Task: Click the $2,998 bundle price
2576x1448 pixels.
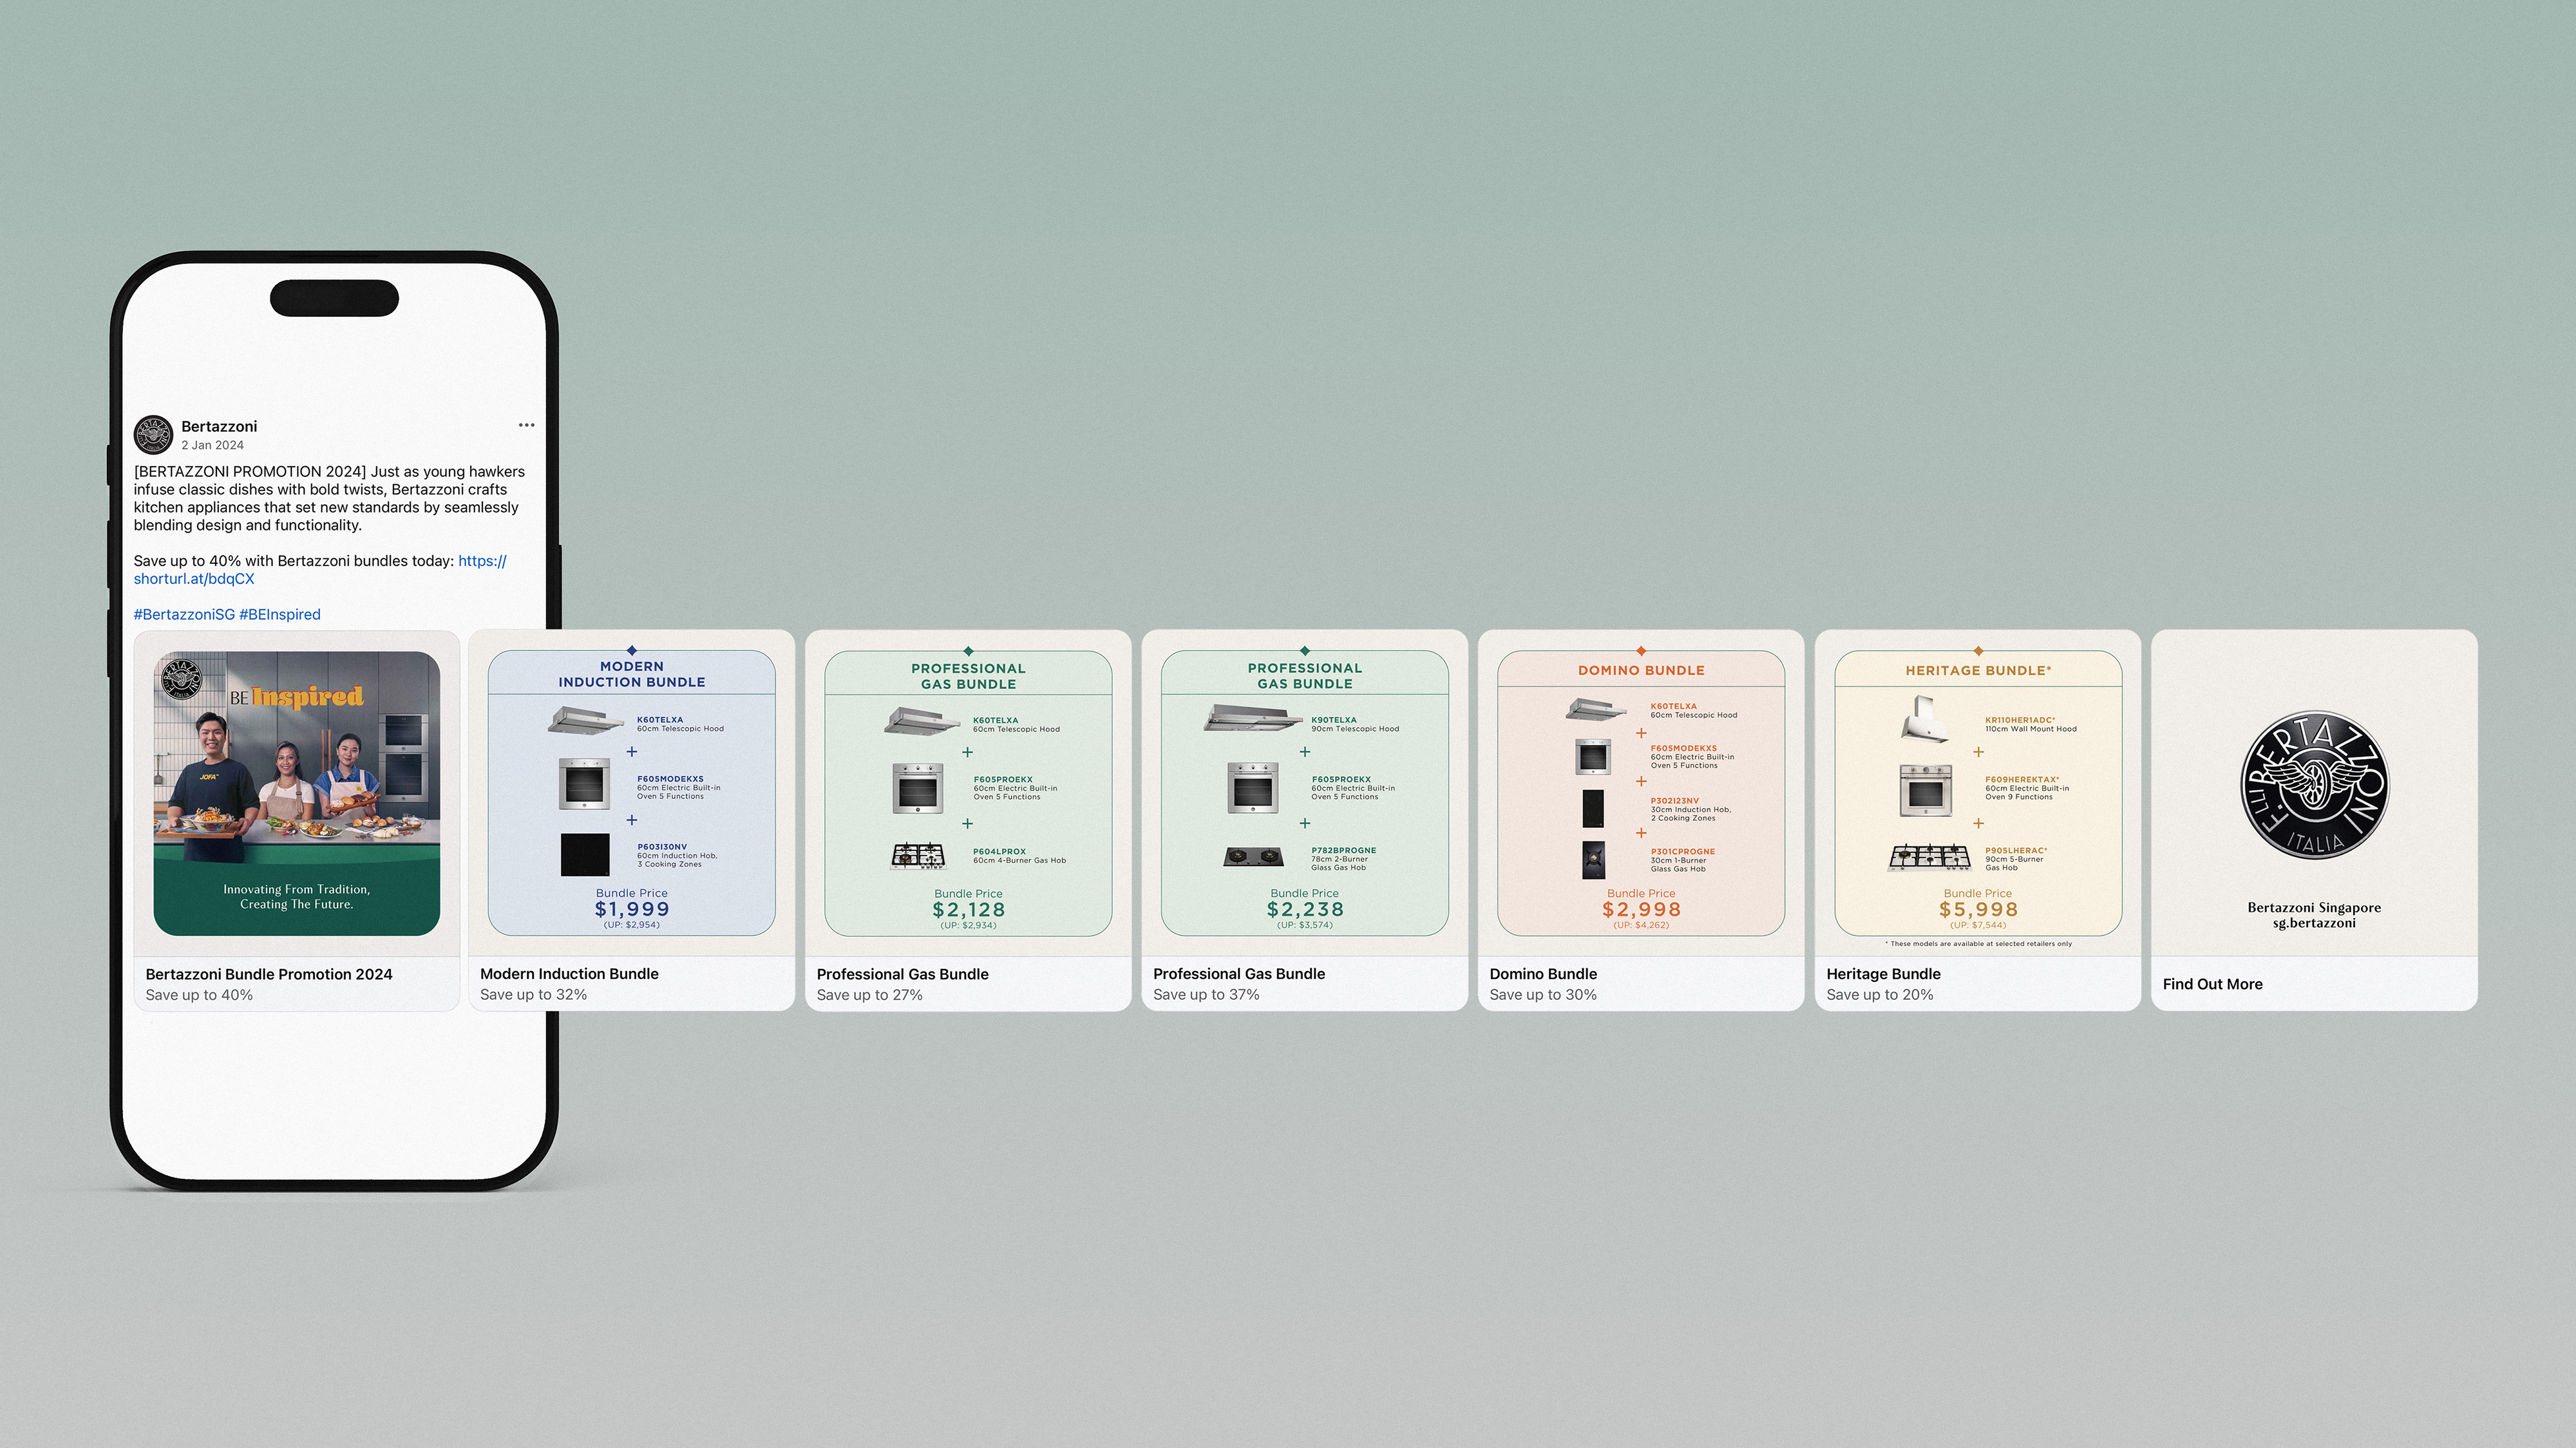Action: pyautogui.click(x=1641, y=909)
